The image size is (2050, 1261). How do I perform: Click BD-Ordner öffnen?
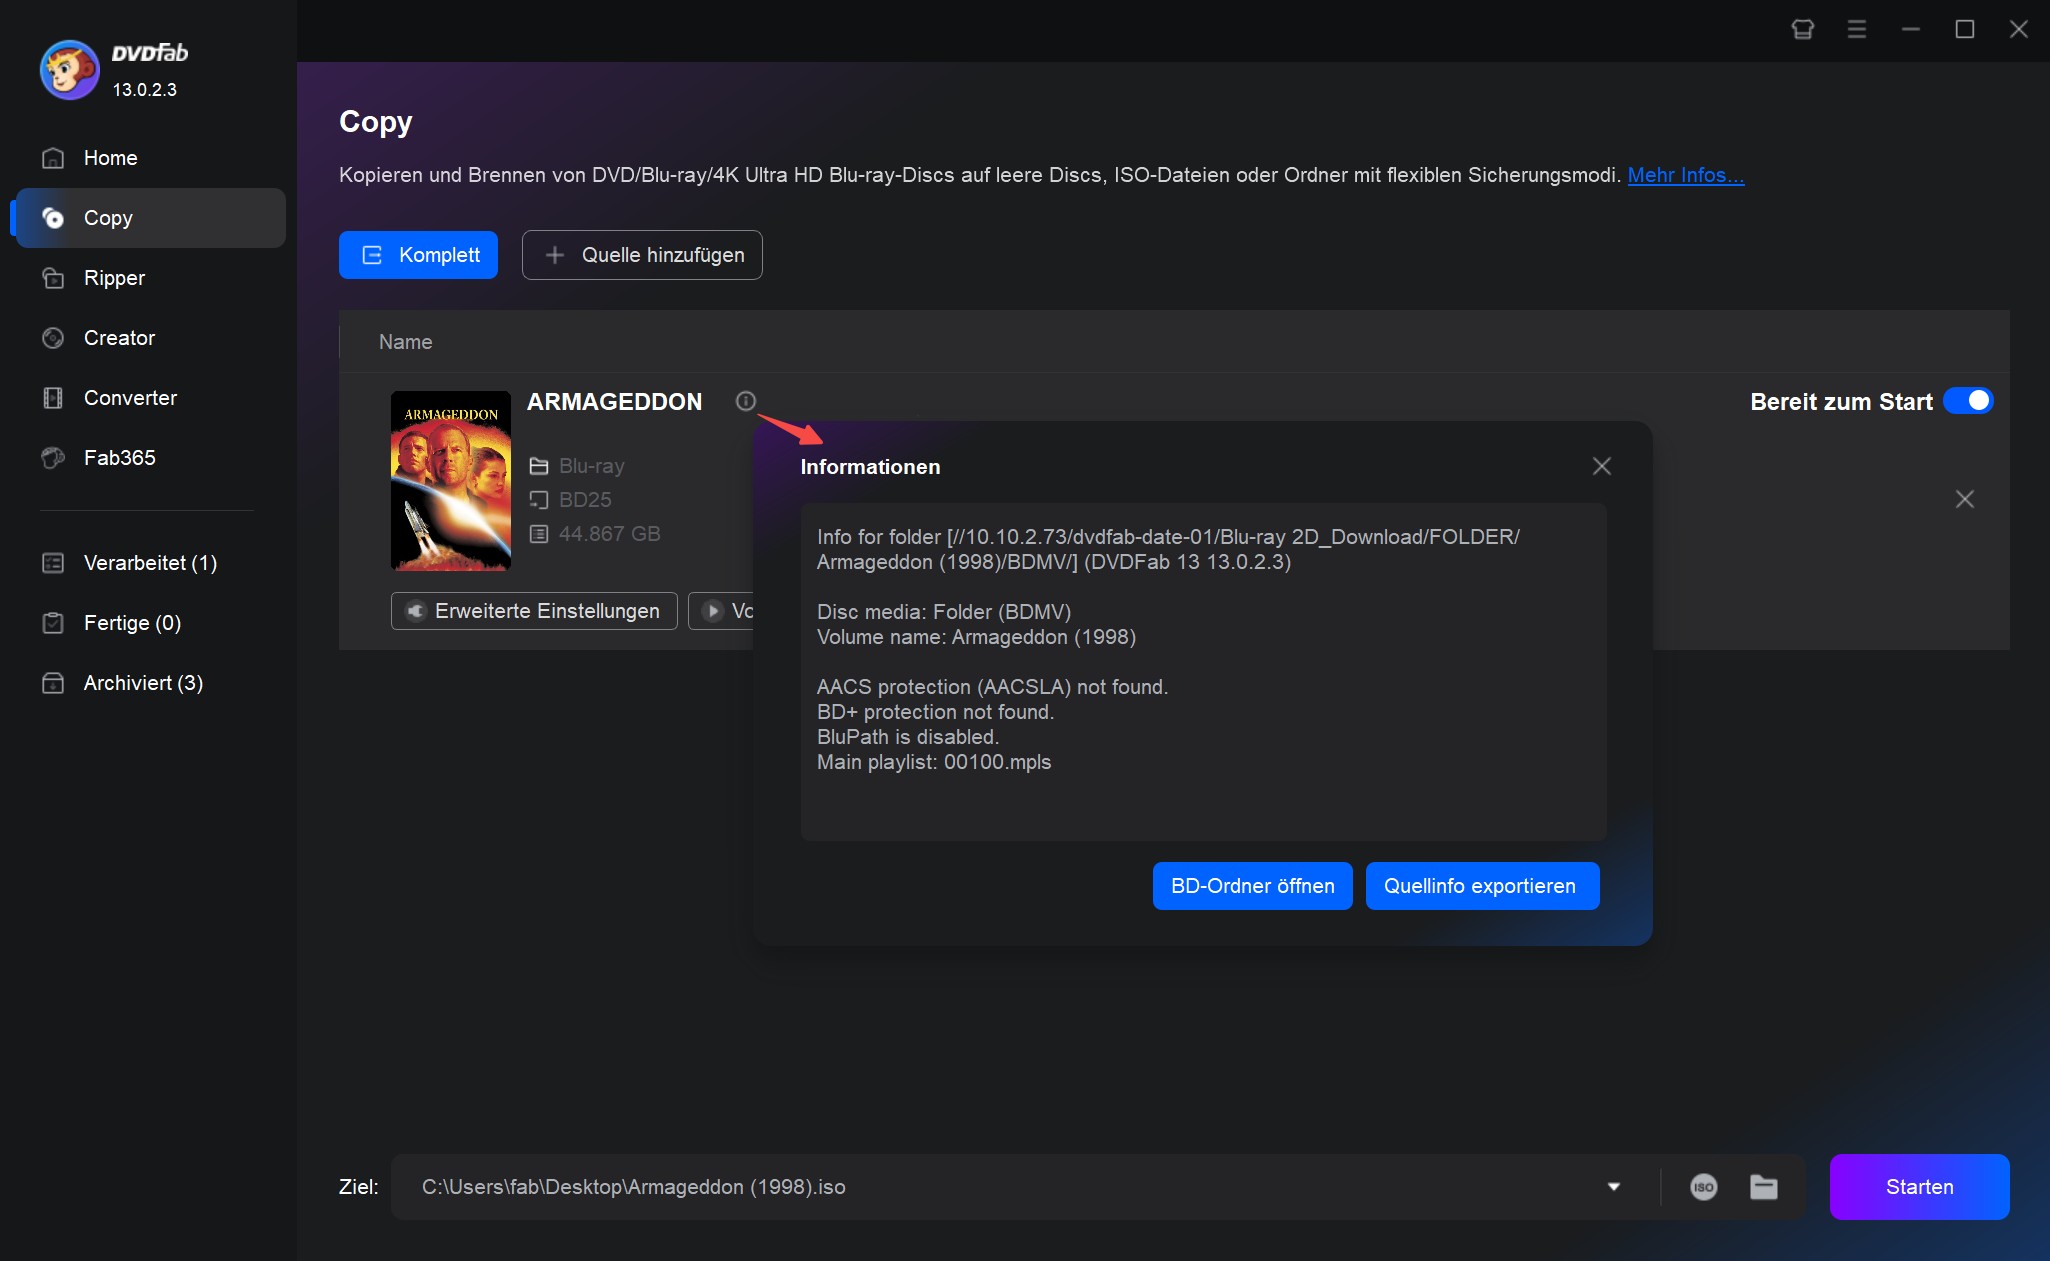pos(1252,886)
